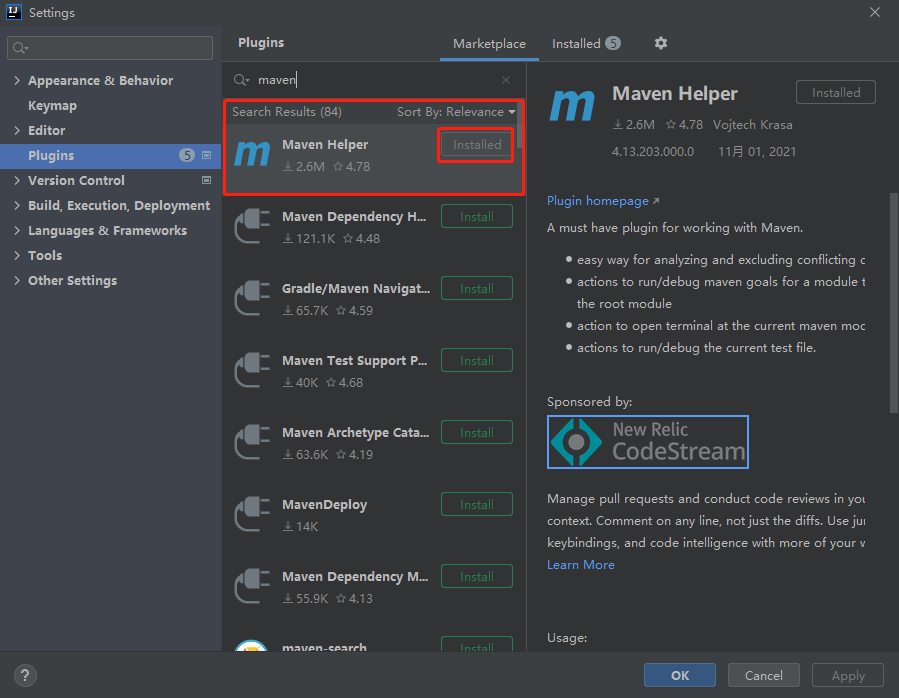
Task: Clear the maven plugin search text
Action: tap(506, 80)
